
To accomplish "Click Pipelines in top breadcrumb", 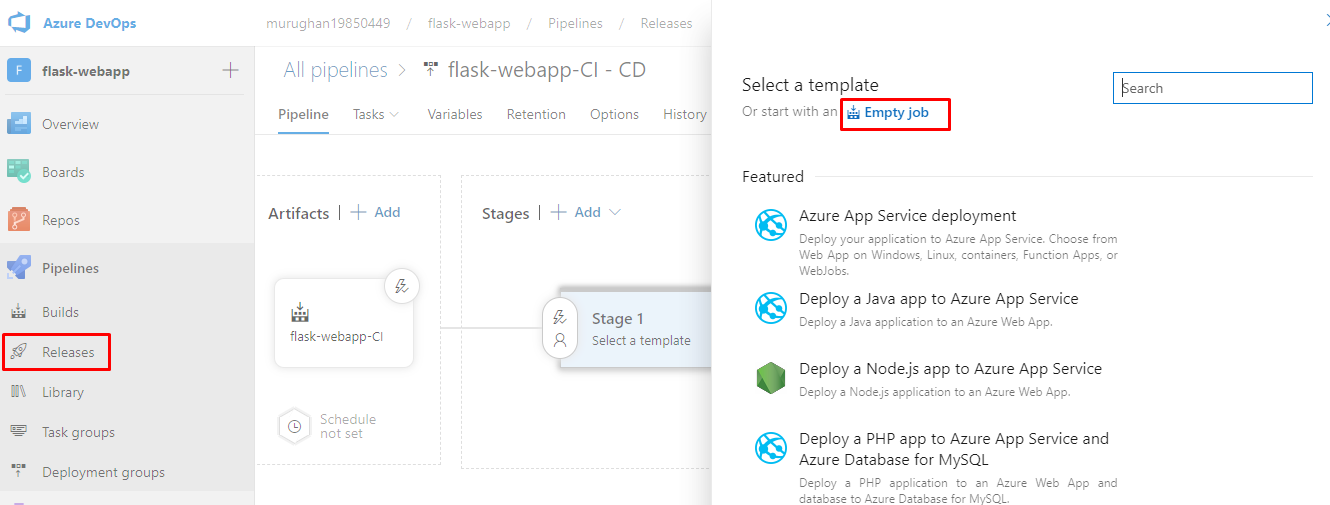I will coord(575,23).
